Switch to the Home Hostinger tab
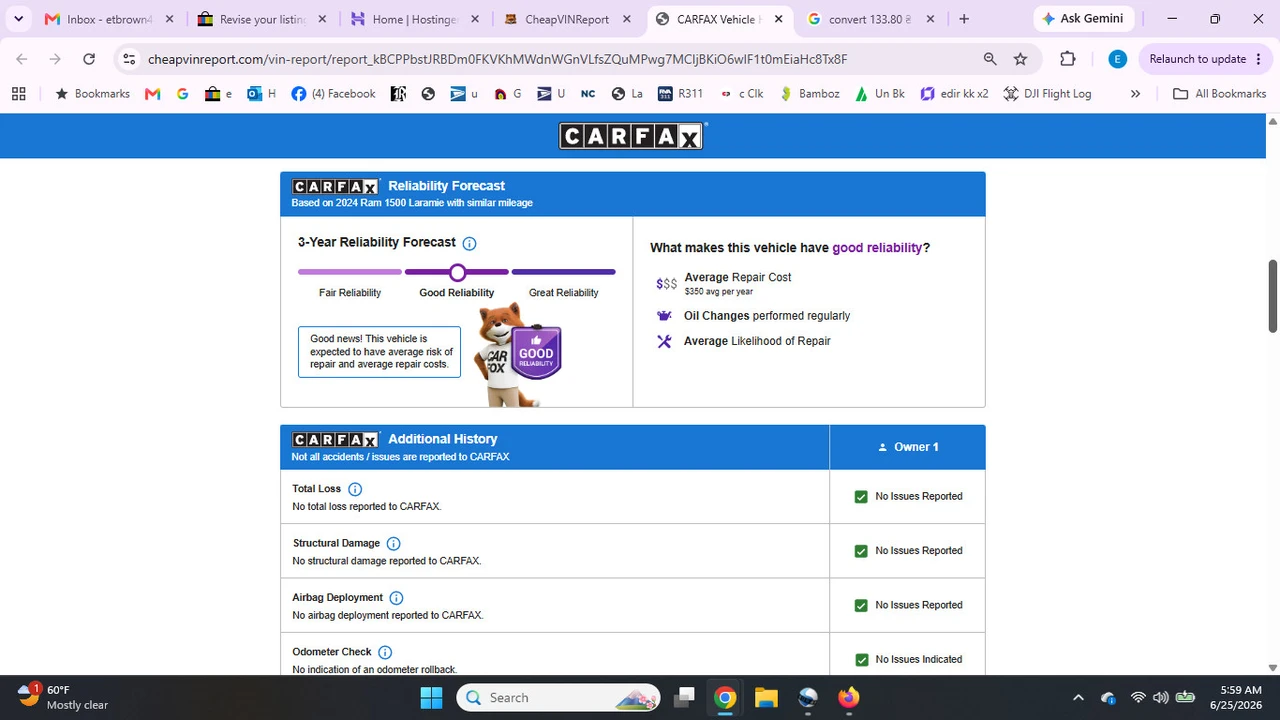This screenshot has width=1280, height=720. pos(415,19)
